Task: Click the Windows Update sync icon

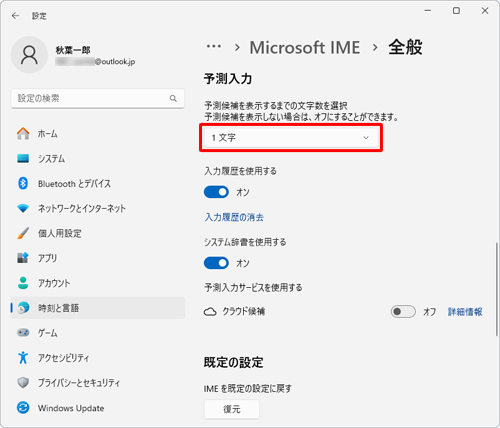Action: [23, 408]
